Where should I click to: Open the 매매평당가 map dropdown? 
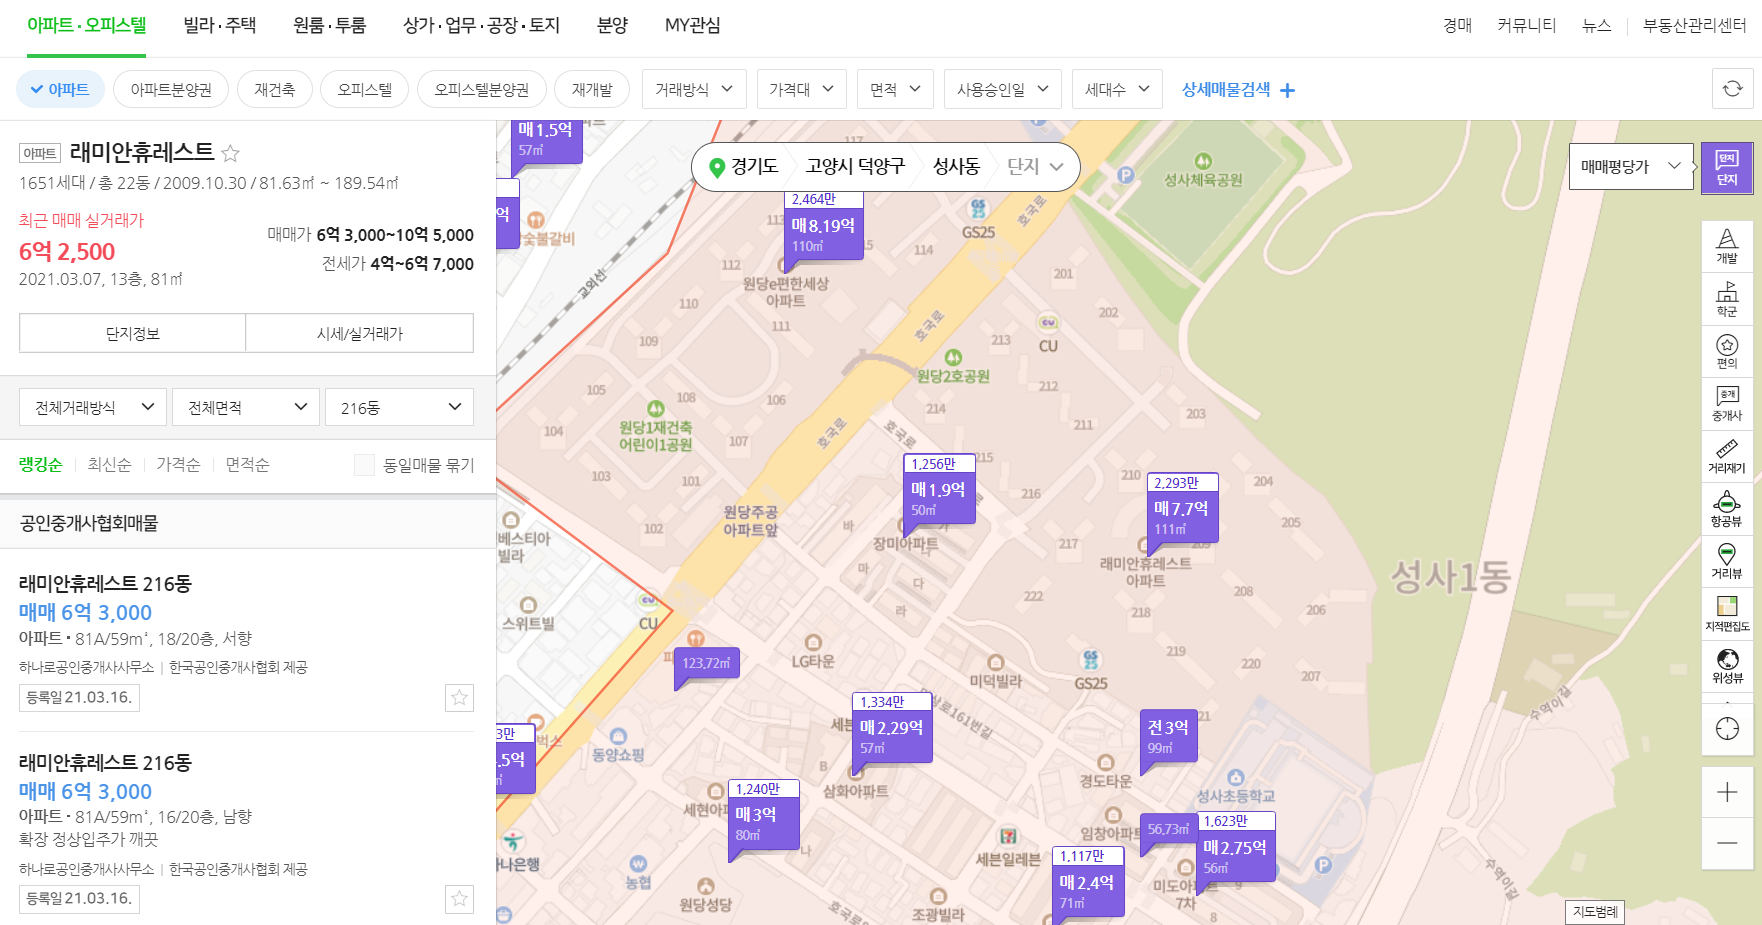pyautogui.click(x=1632, y=167)
